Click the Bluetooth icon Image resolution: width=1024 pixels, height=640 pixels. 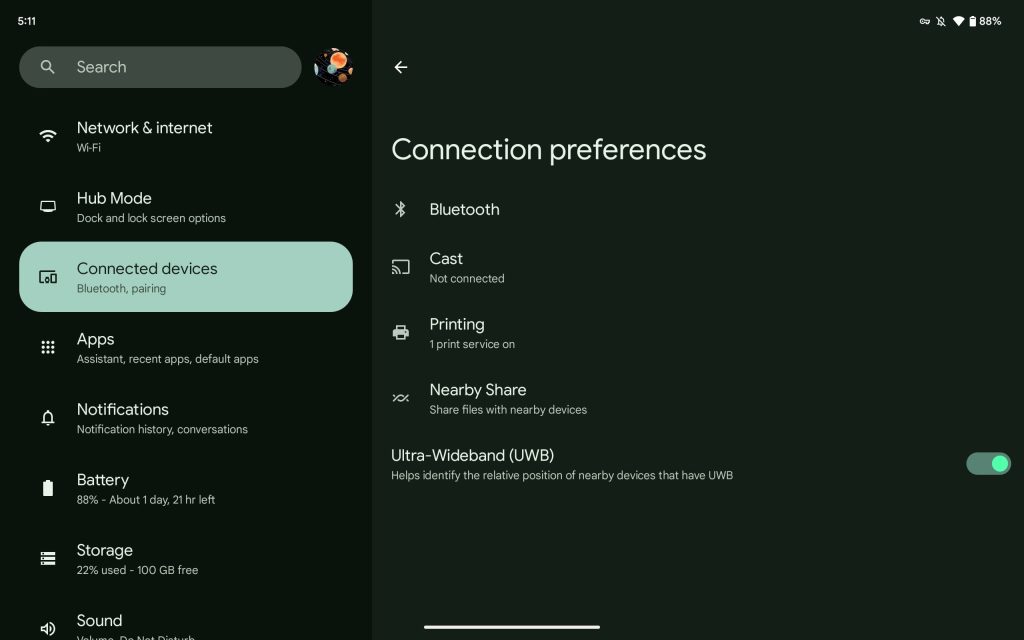[x=401, y=209]
